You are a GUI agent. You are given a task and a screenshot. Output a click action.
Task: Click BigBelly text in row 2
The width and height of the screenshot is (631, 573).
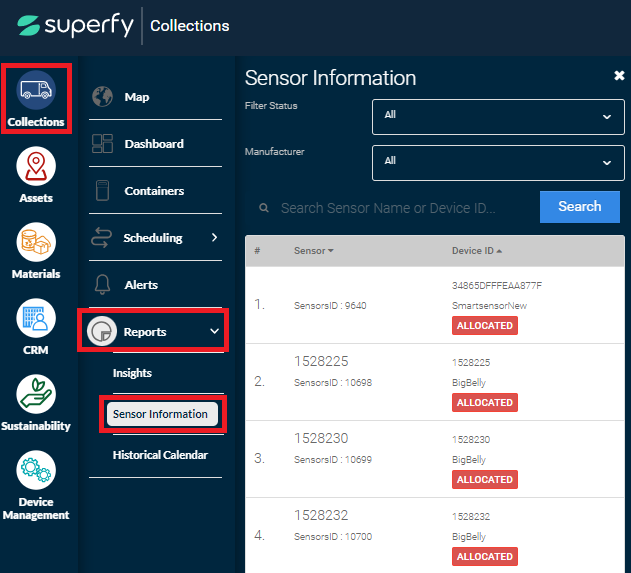coord(469,383)
